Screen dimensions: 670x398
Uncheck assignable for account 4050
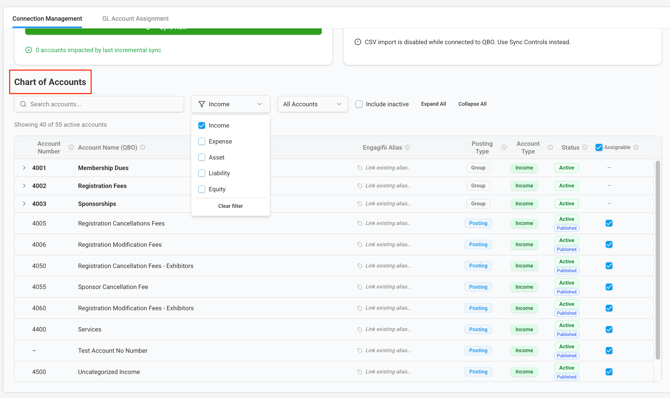609,265
